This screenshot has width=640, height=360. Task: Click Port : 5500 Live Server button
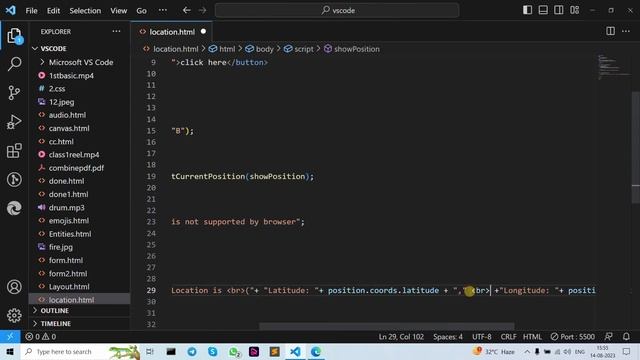point(572,337)
